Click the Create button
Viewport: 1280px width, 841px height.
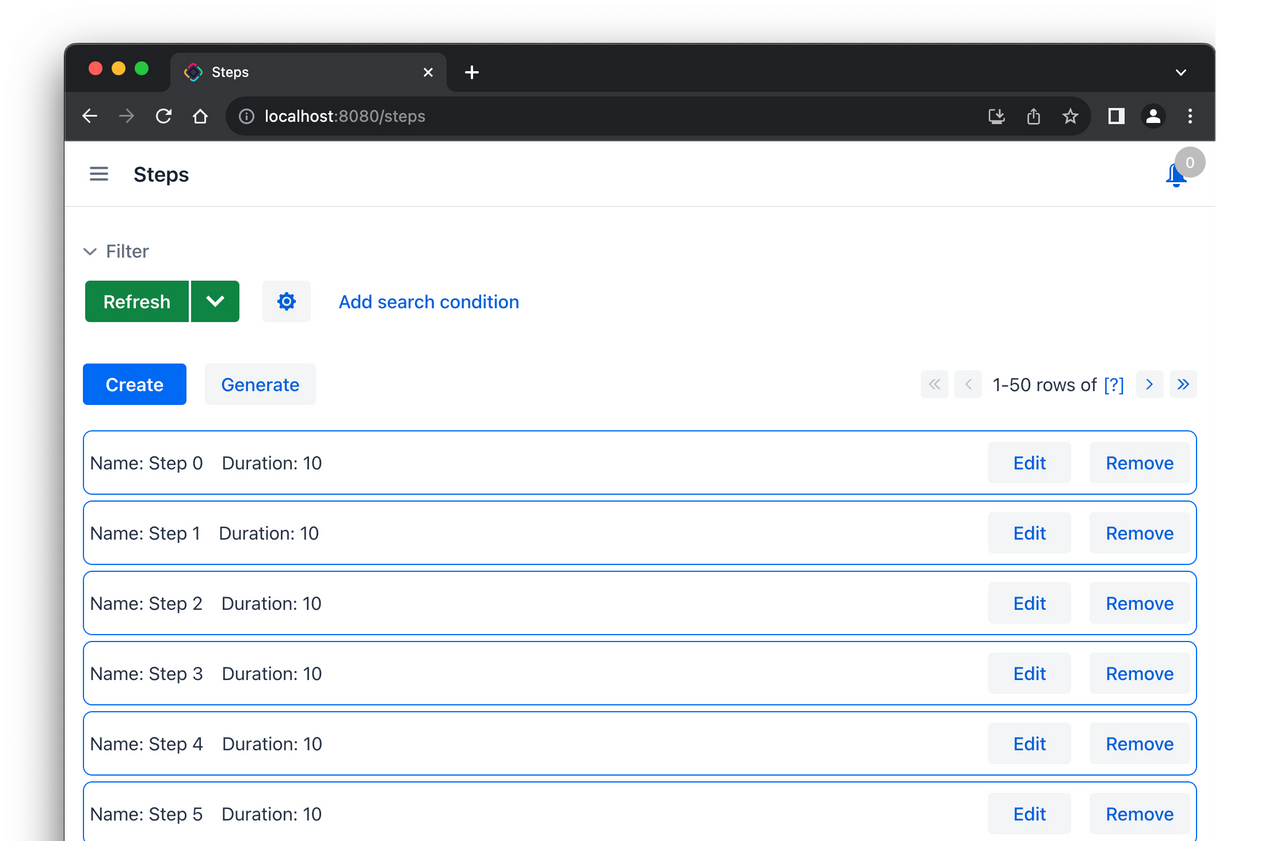pos(134,384)
